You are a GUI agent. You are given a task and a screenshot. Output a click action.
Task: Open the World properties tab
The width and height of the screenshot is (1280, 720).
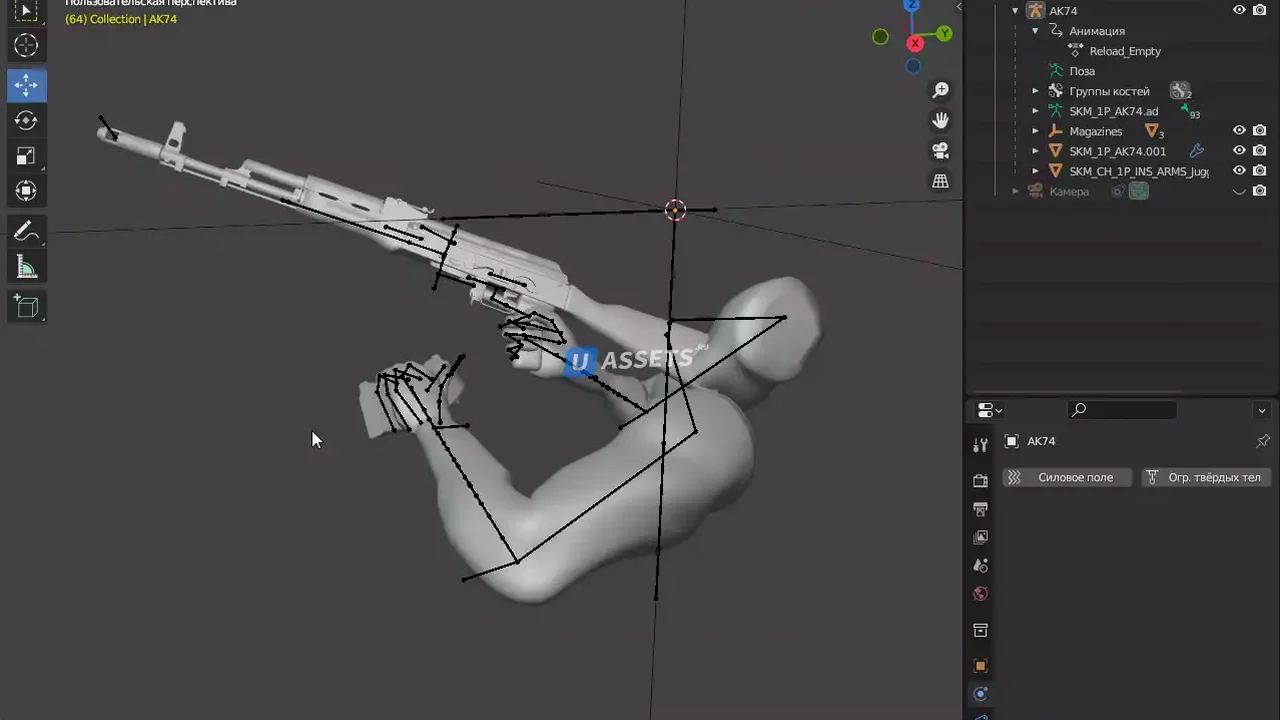click(x=980, y=594)
